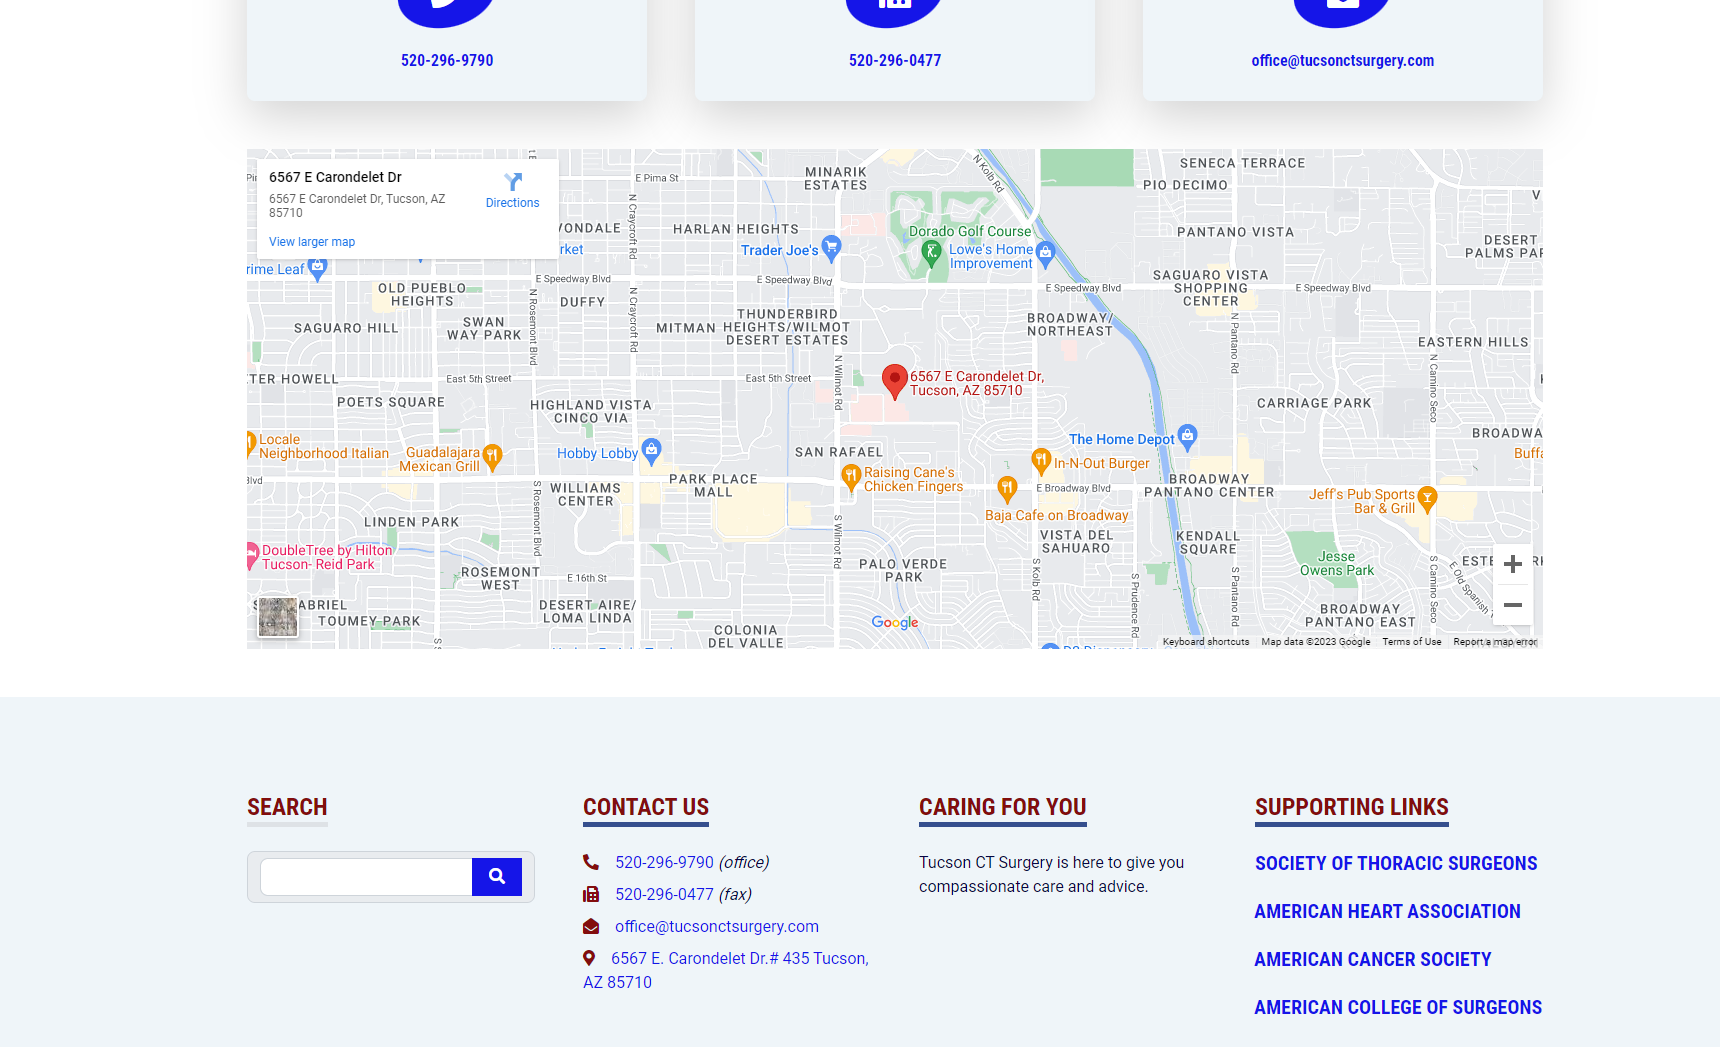Open American Cancer Society link

coord(1373,959)
